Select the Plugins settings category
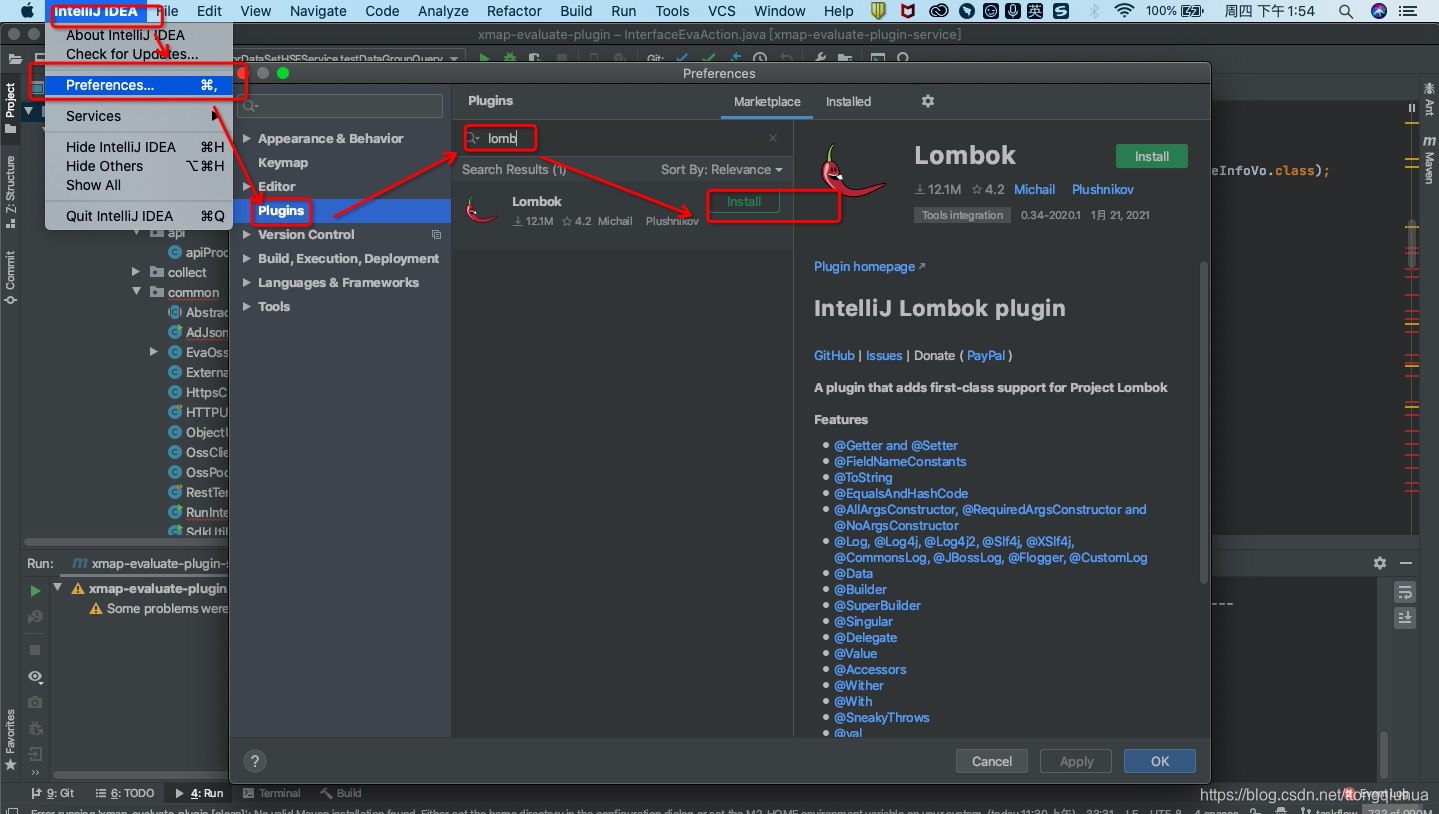Viewport: 1439px width, 814px height. click(x=341, y=211)
